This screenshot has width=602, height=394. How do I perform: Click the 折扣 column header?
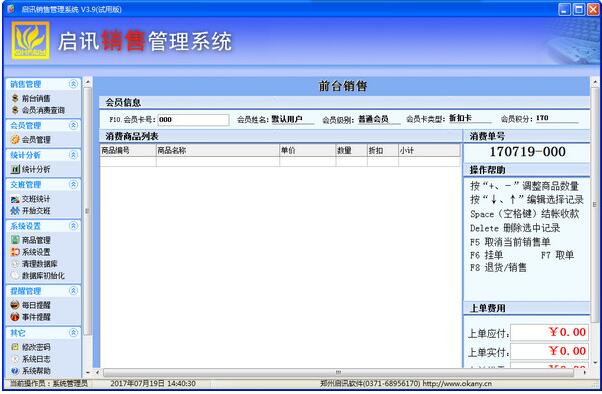click(383, 151)
